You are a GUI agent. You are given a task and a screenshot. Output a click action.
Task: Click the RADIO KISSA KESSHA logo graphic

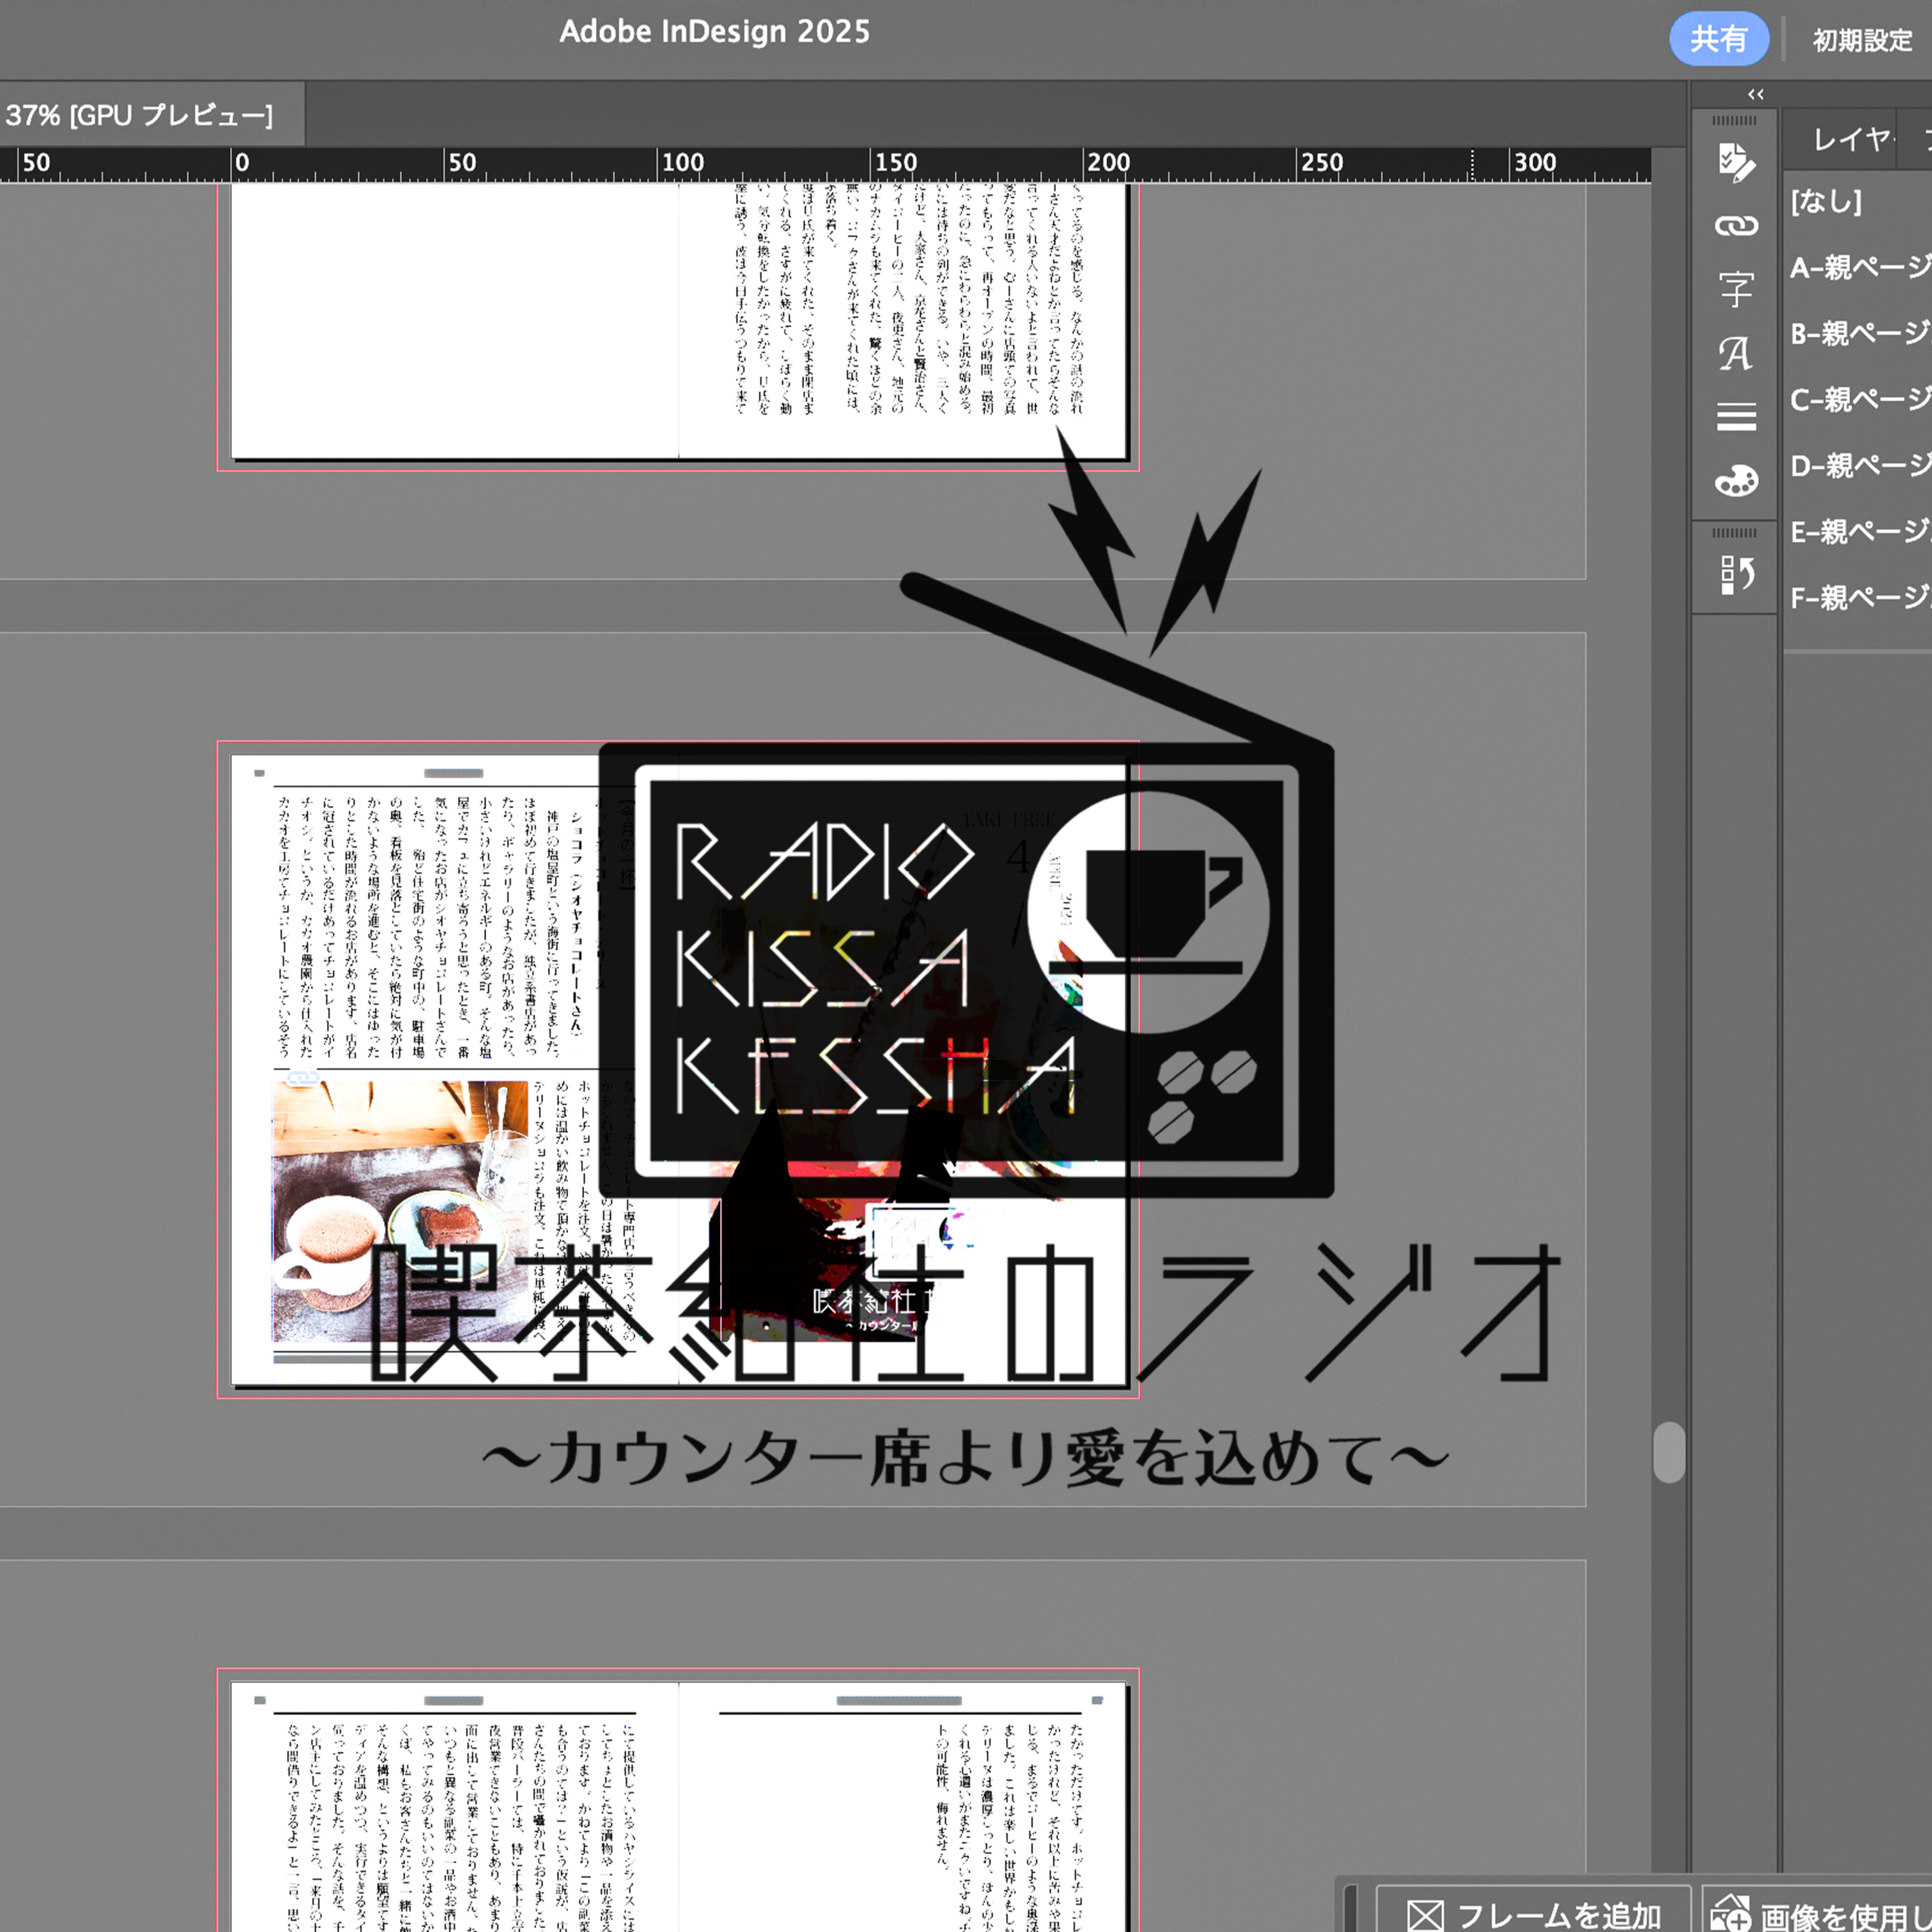tap(966, 970)
